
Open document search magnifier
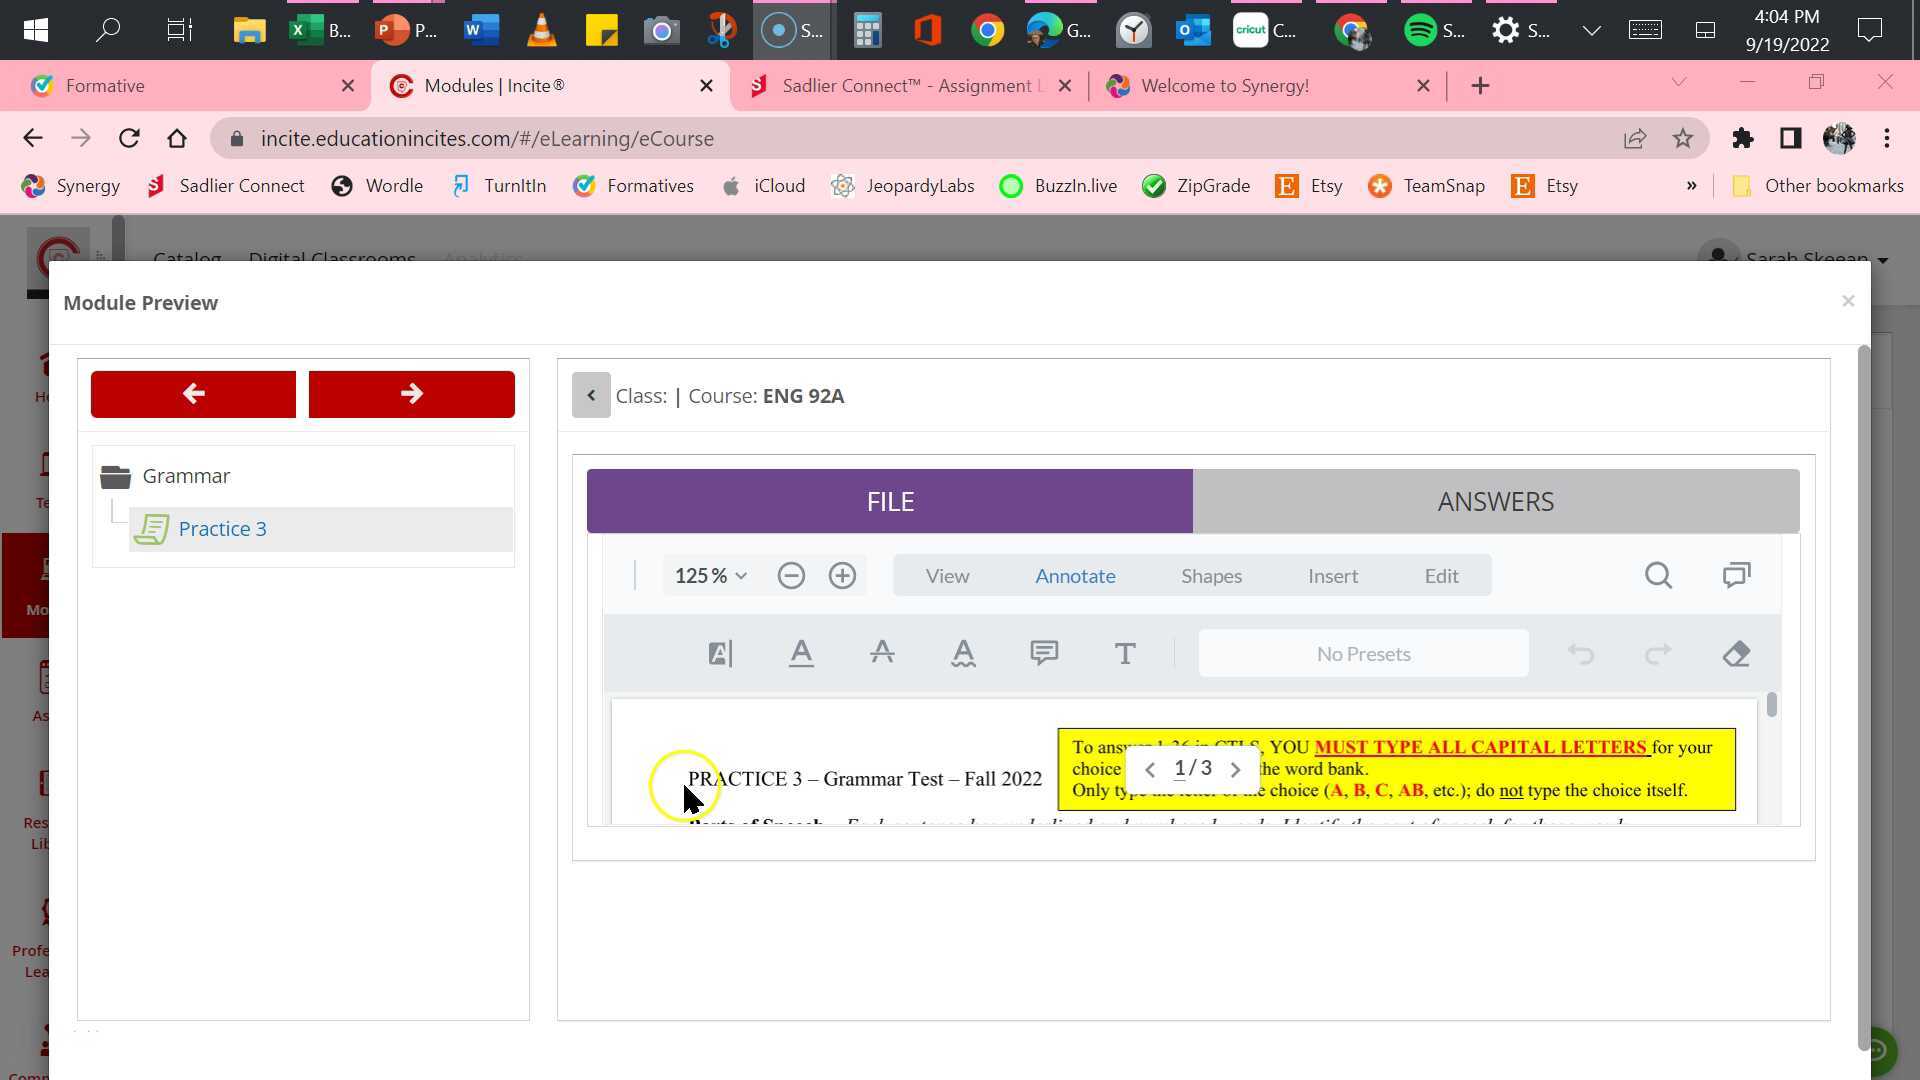(1658, 576)
